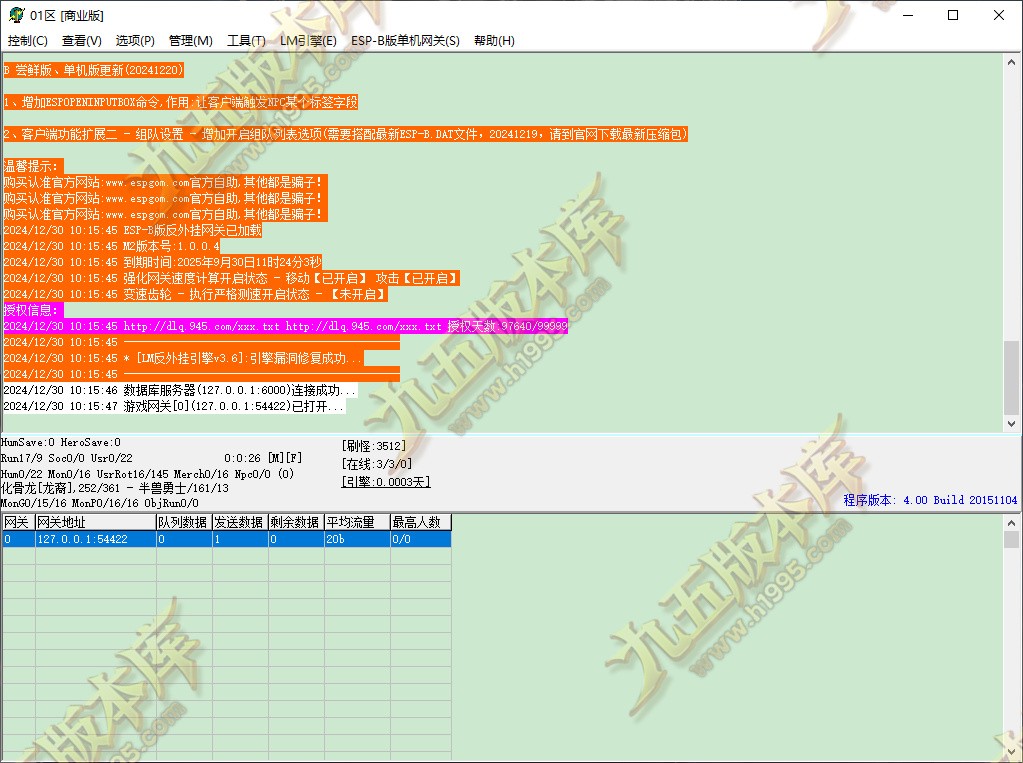The image size is (1023, 763).
Task: Click the 剩余数据 column header
Action: 296,522
